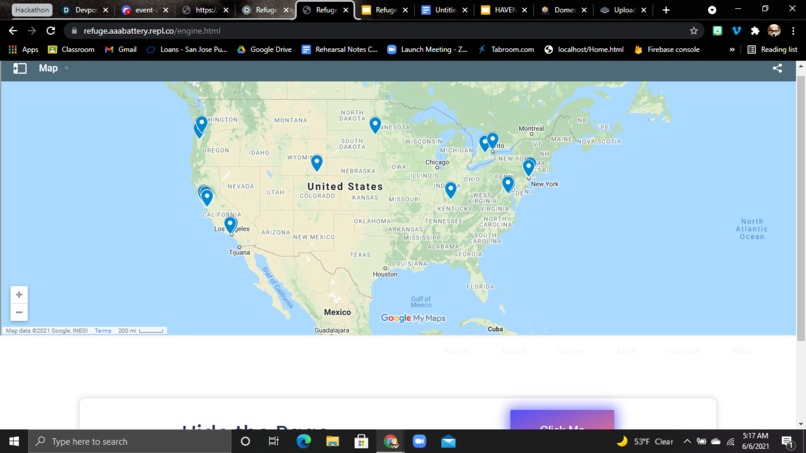Switch to the HAVEN tab
806x453 pixels.
click(x=504, y=10)
